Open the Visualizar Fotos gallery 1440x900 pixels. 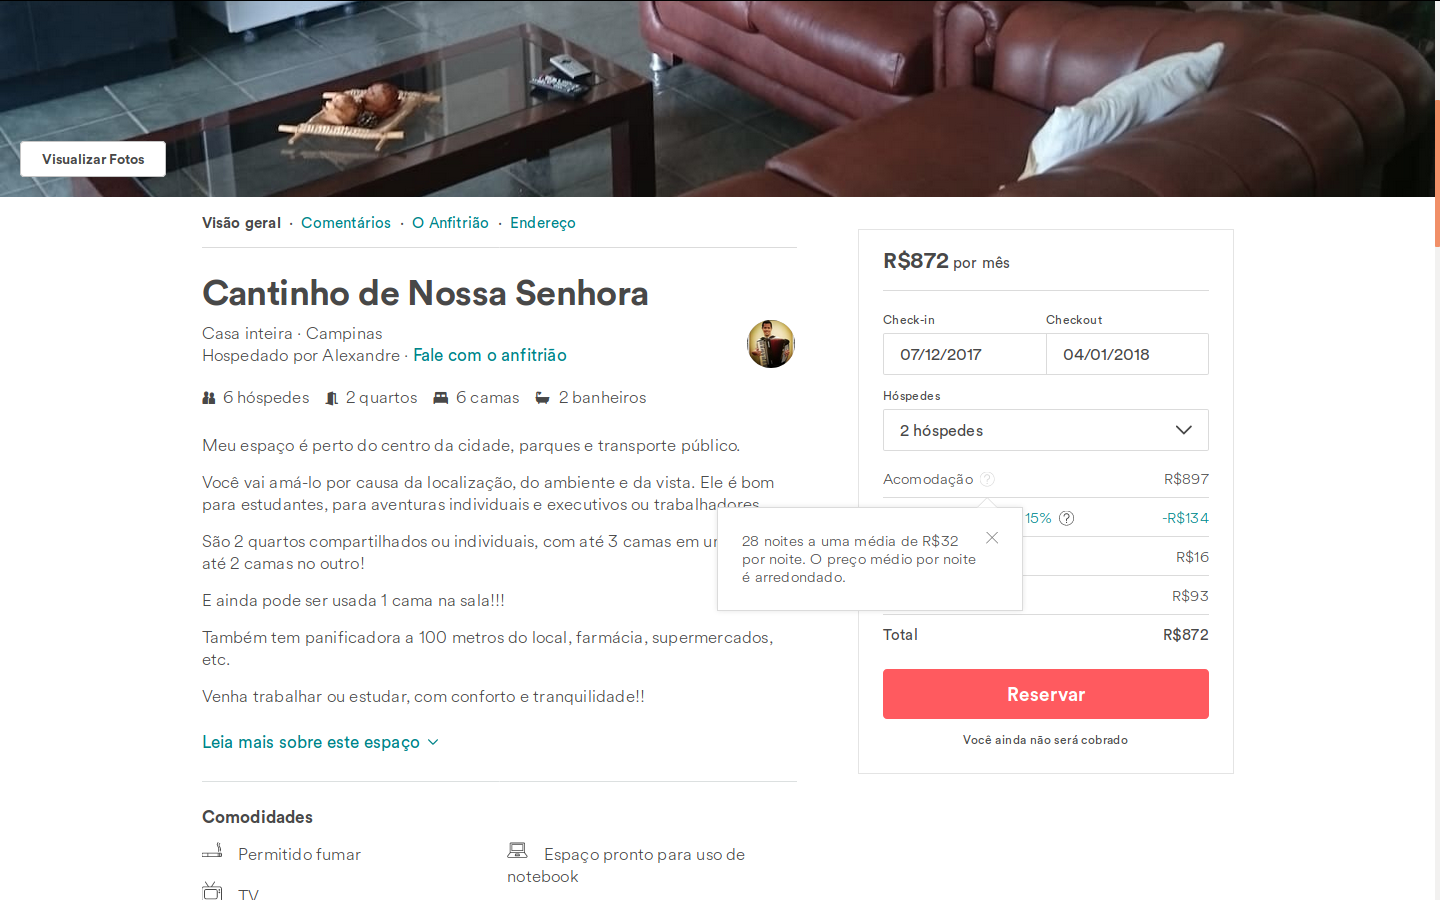point(93,159)
